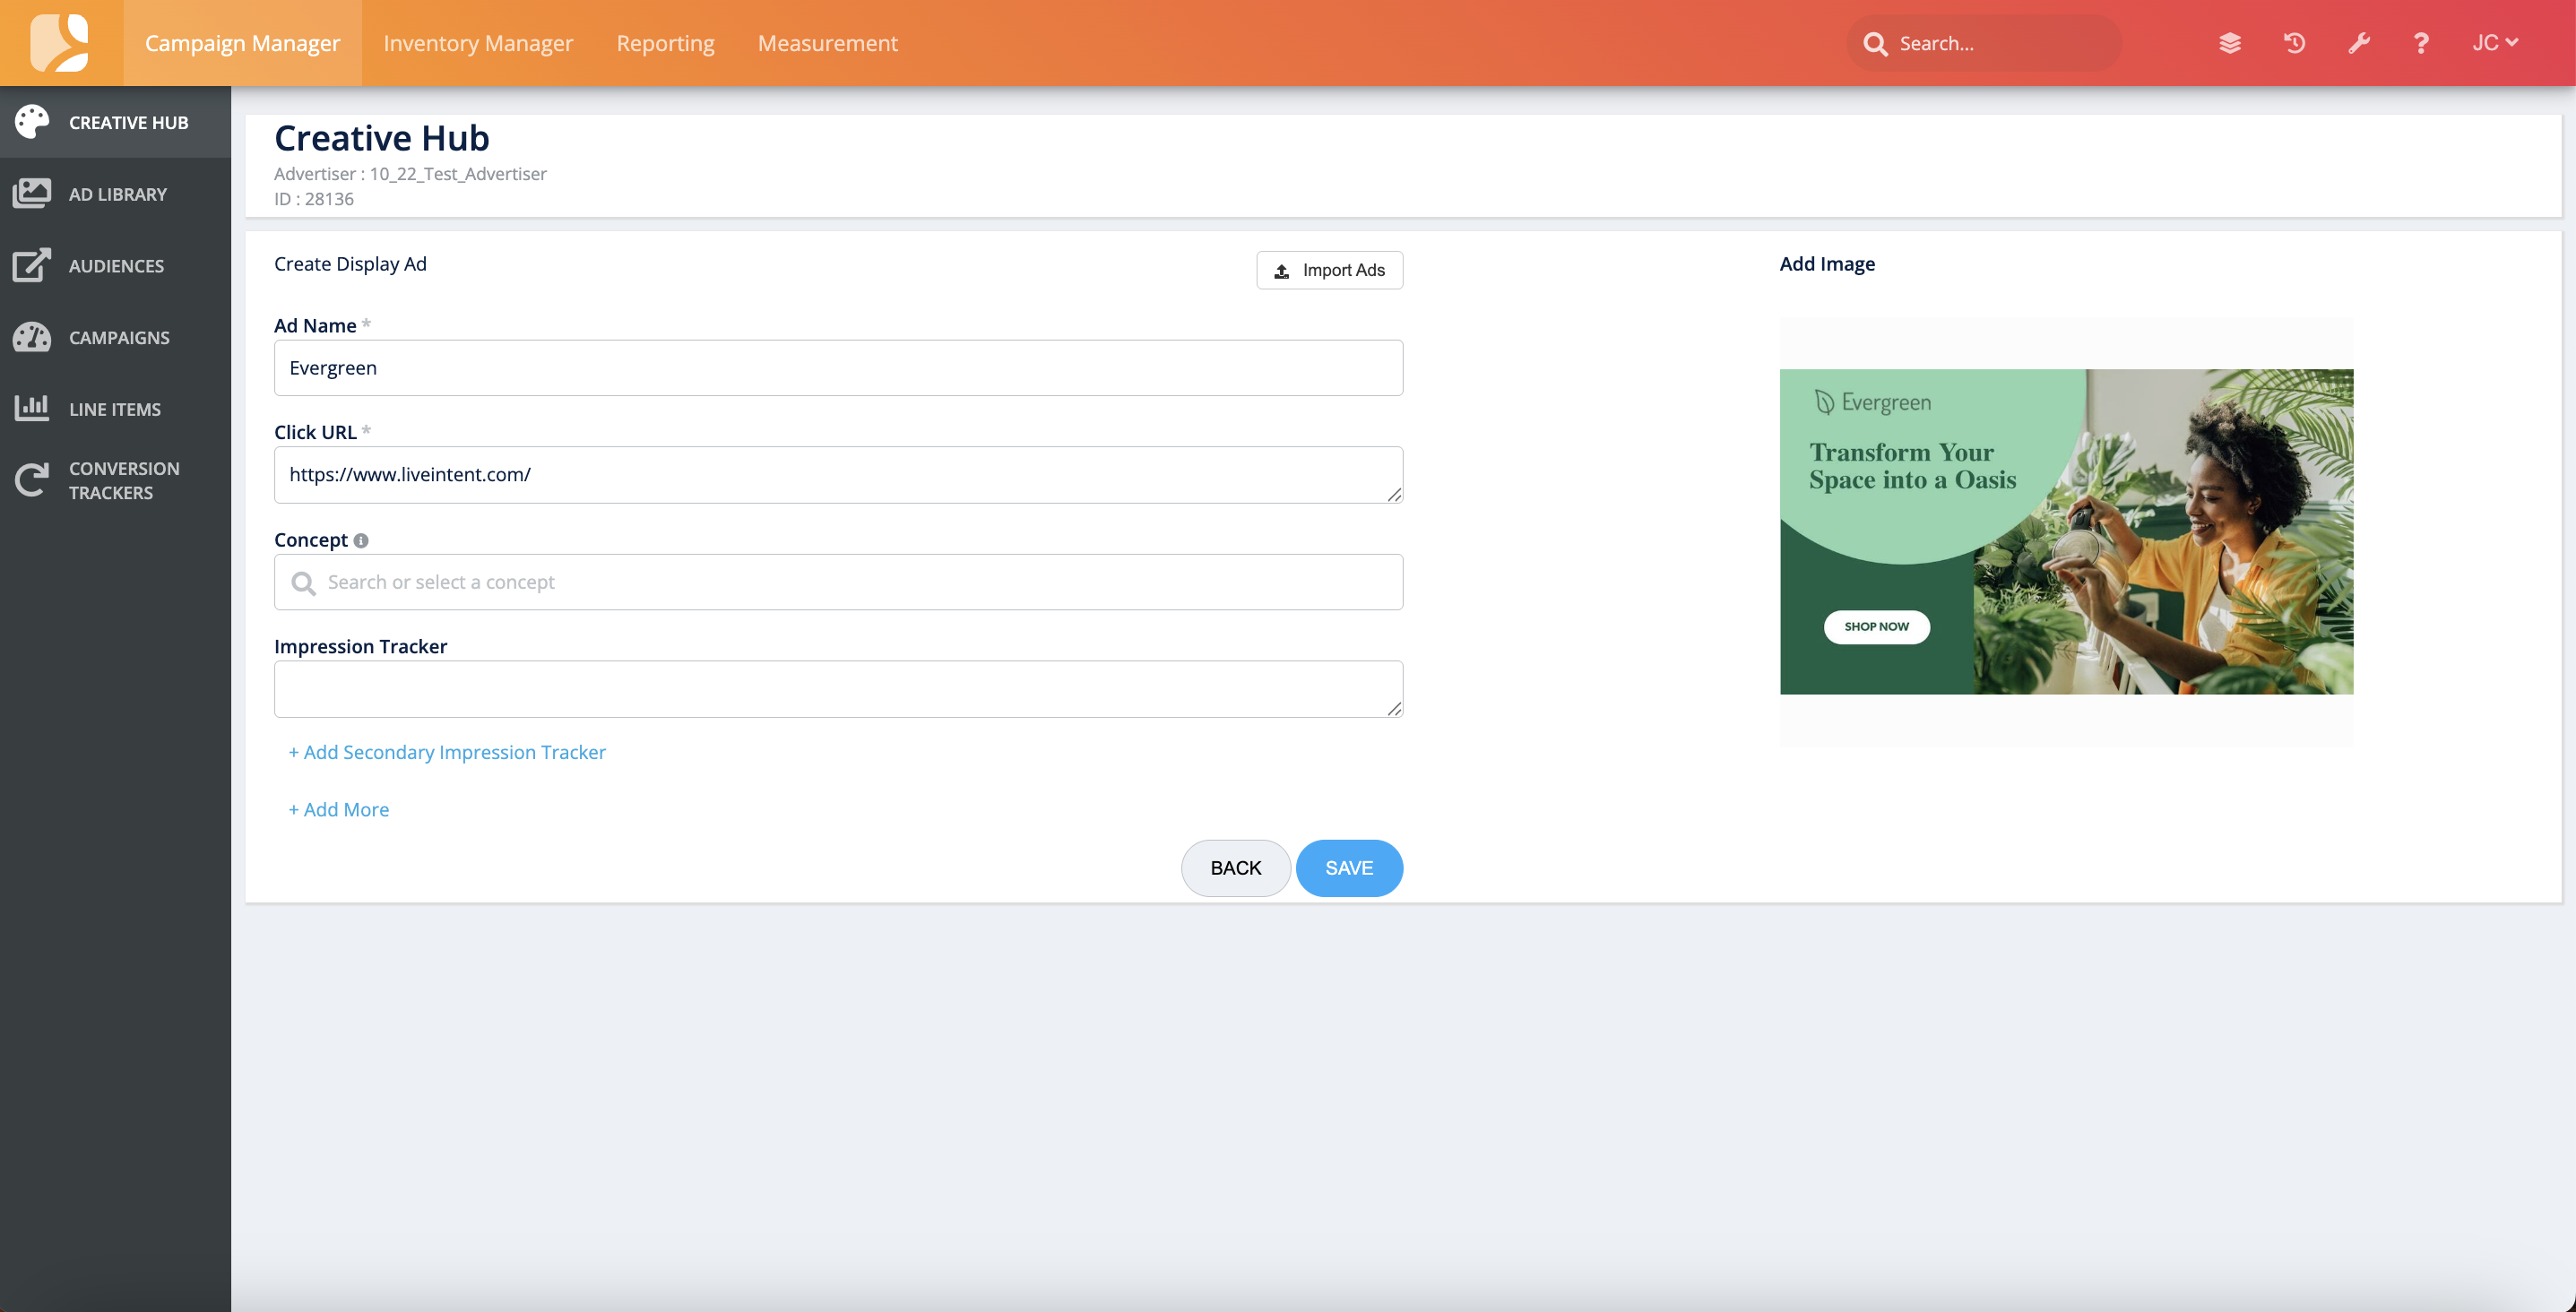This screenshot has width=2576, height=1312.
Task: Open Ad Library images icon
Action: [32, 194]
